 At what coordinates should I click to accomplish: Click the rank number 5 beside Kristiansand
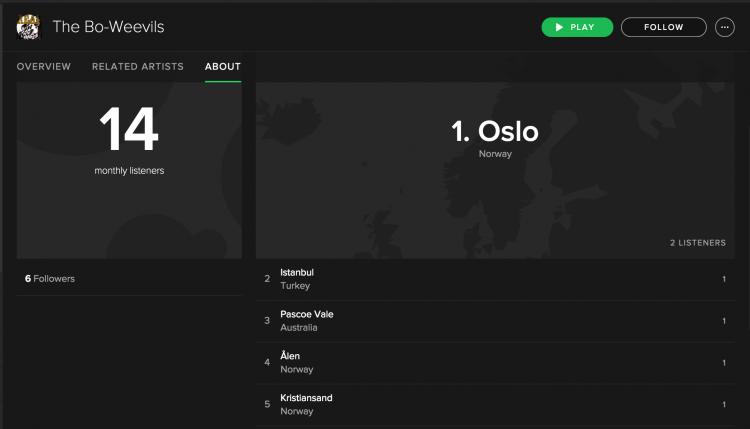tap(267, 404)
